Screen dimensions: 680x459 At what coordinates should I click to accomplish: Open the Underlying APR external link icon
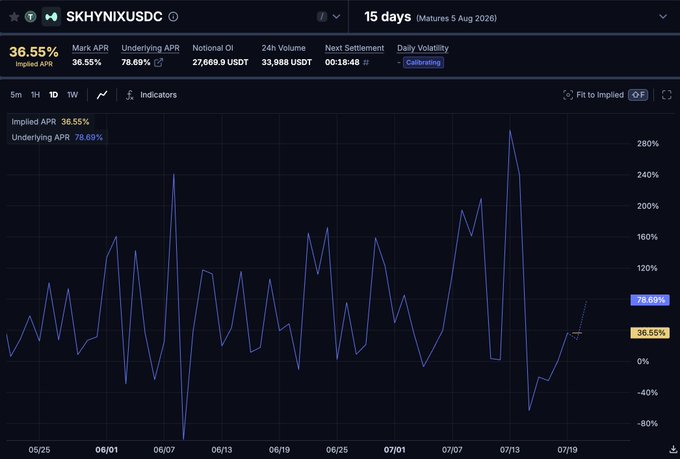click(159, 62)
